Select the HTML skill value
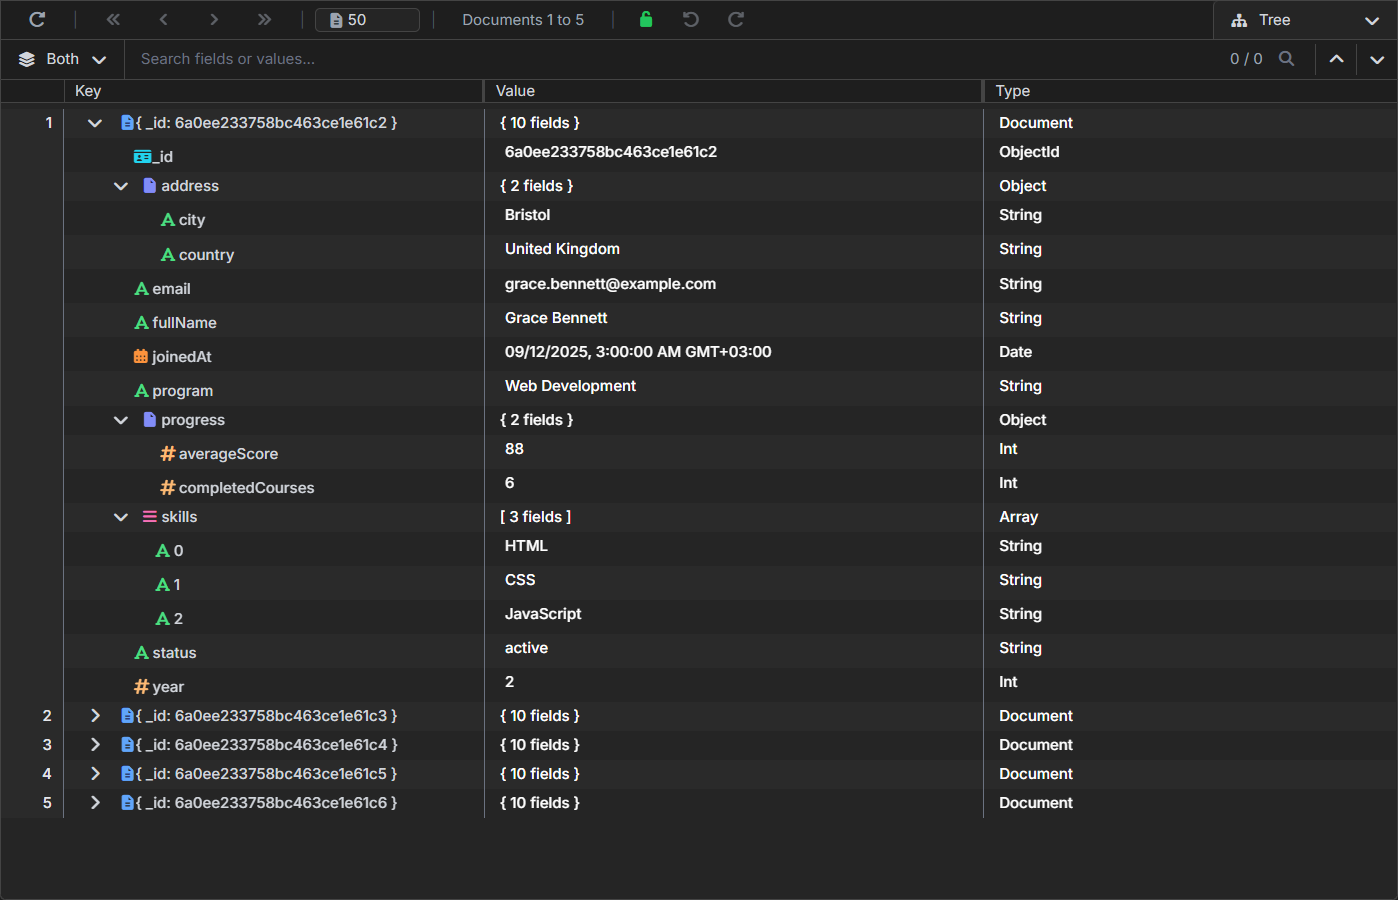This screenshot has height=900, width=1398. coord(526,546)
